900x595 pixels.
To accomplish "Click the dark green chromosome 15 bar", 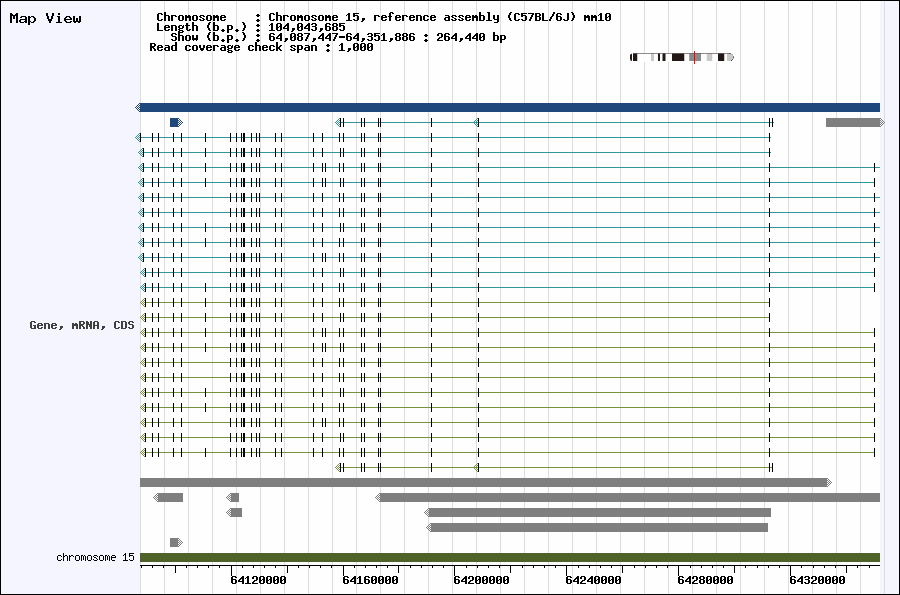I will pyautogui.click(x=510, y=557).
